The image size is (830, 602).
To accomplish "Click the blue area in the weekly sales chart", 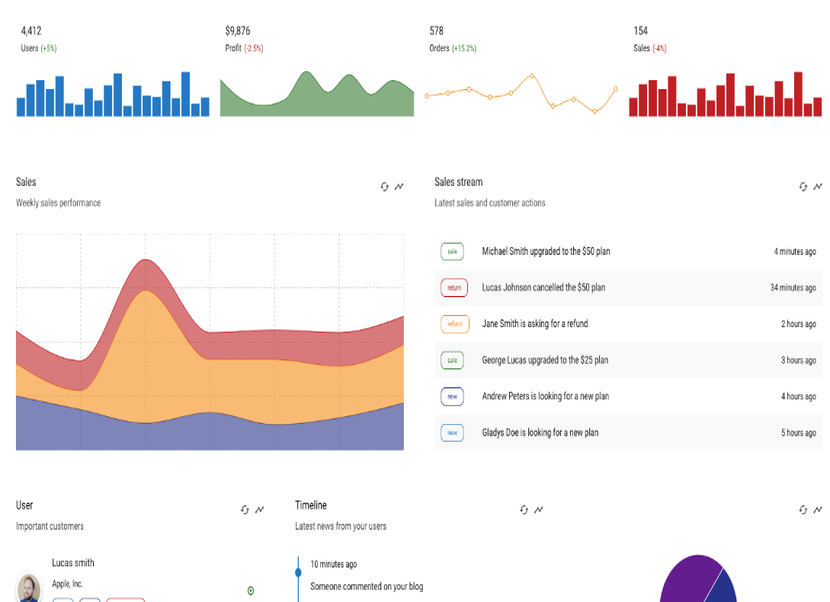I will (x=210, y=434).
